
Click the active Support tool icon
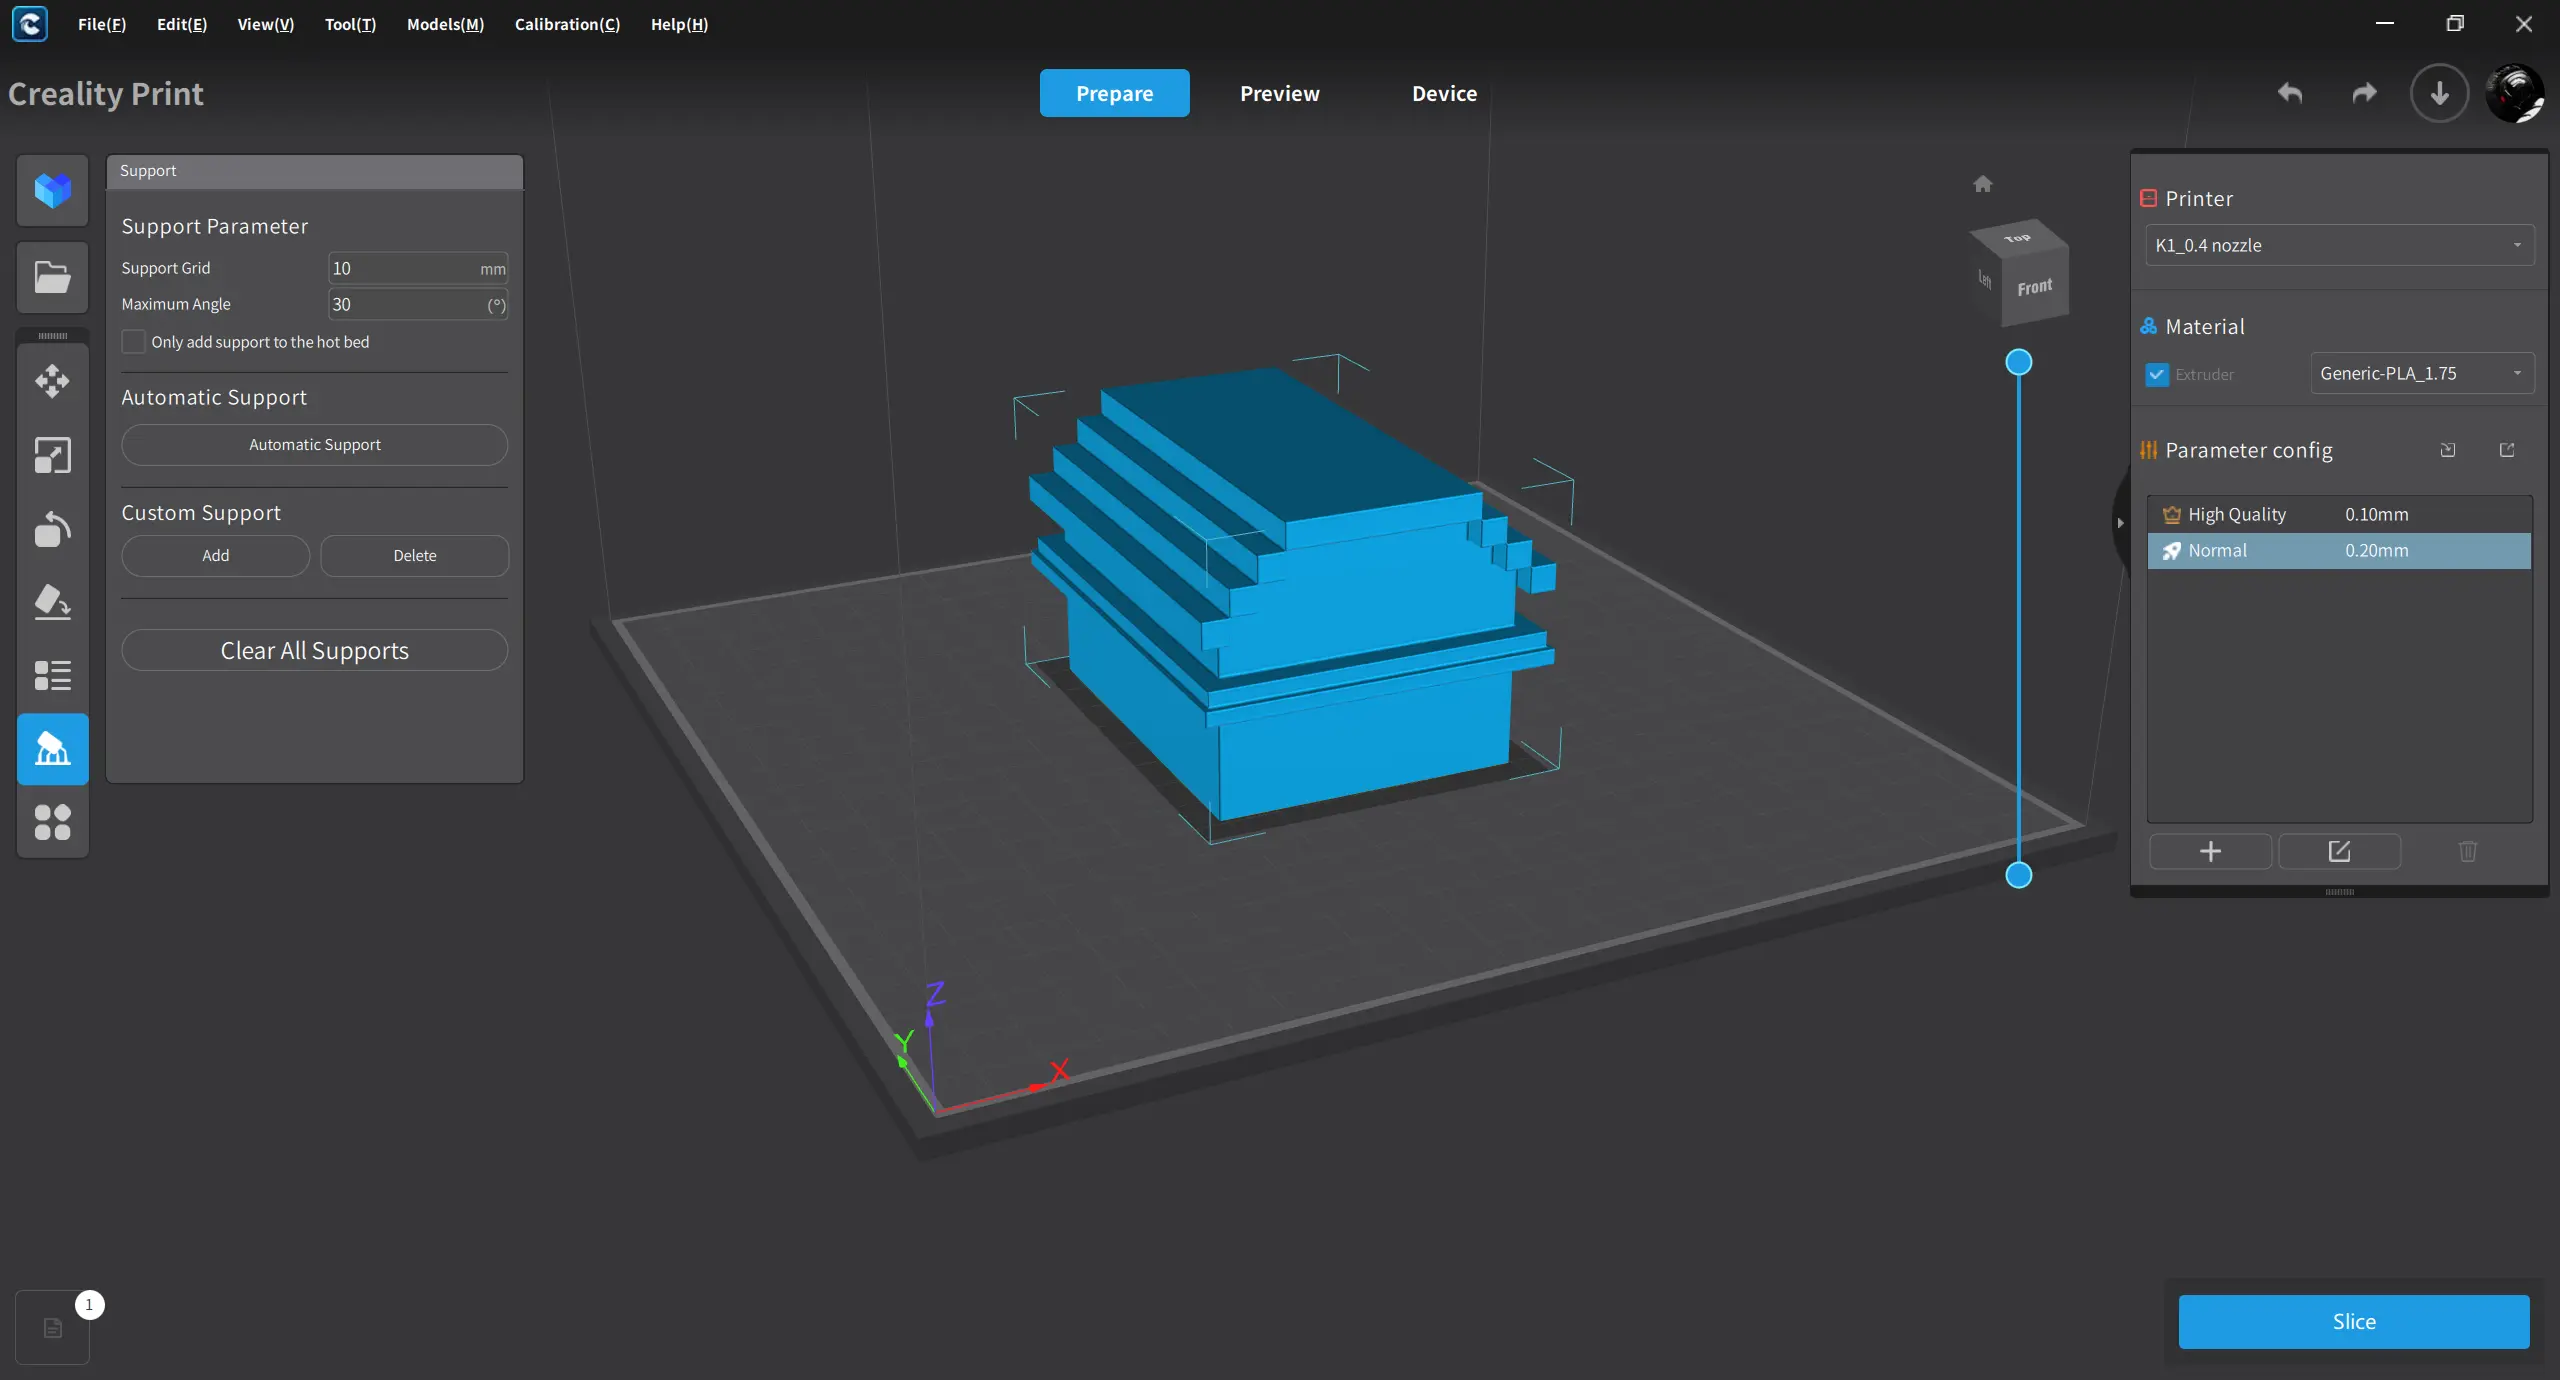(x=53, y=749)
